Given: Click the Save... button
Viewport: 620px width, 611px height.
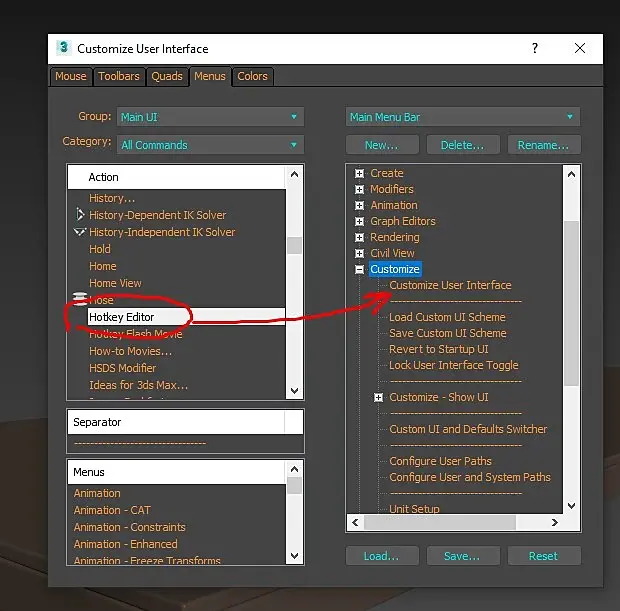Looking at the screenshot, I should point(463,556).
